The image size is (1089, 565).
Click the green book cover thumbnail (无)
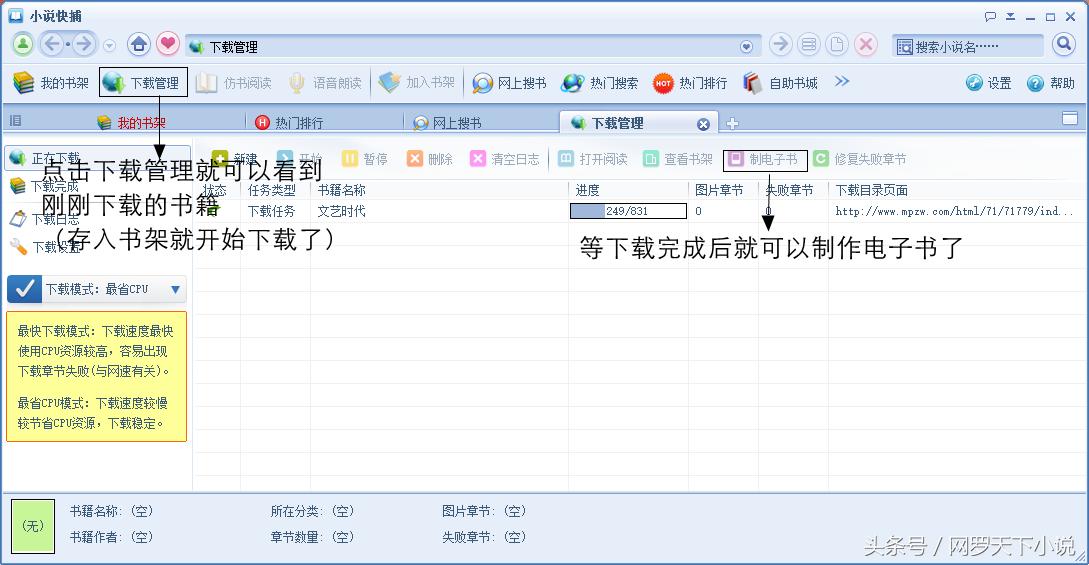tap(33, 526)
